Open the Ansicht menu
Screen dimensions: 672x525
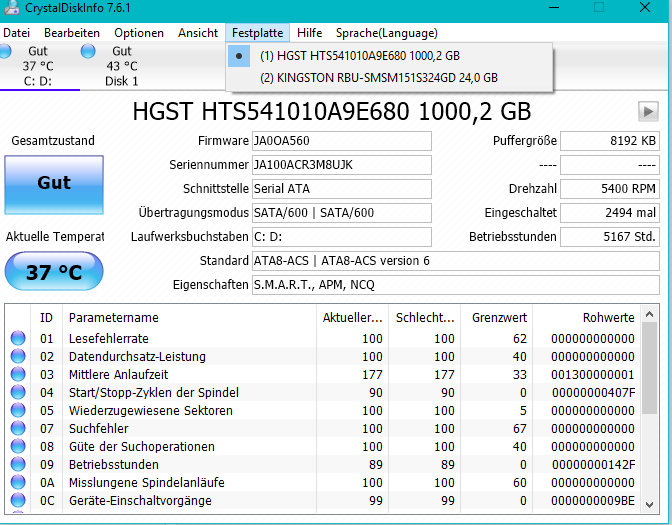pyautogui.click(x=198, y=33)
